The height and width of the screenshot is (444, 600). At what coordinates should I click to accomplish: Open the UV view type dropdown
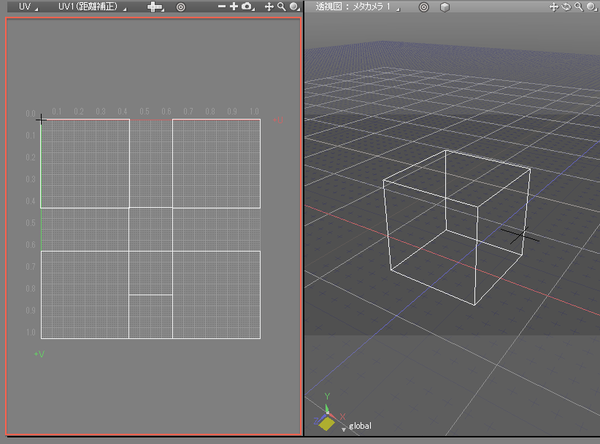[x=28, y=7]
